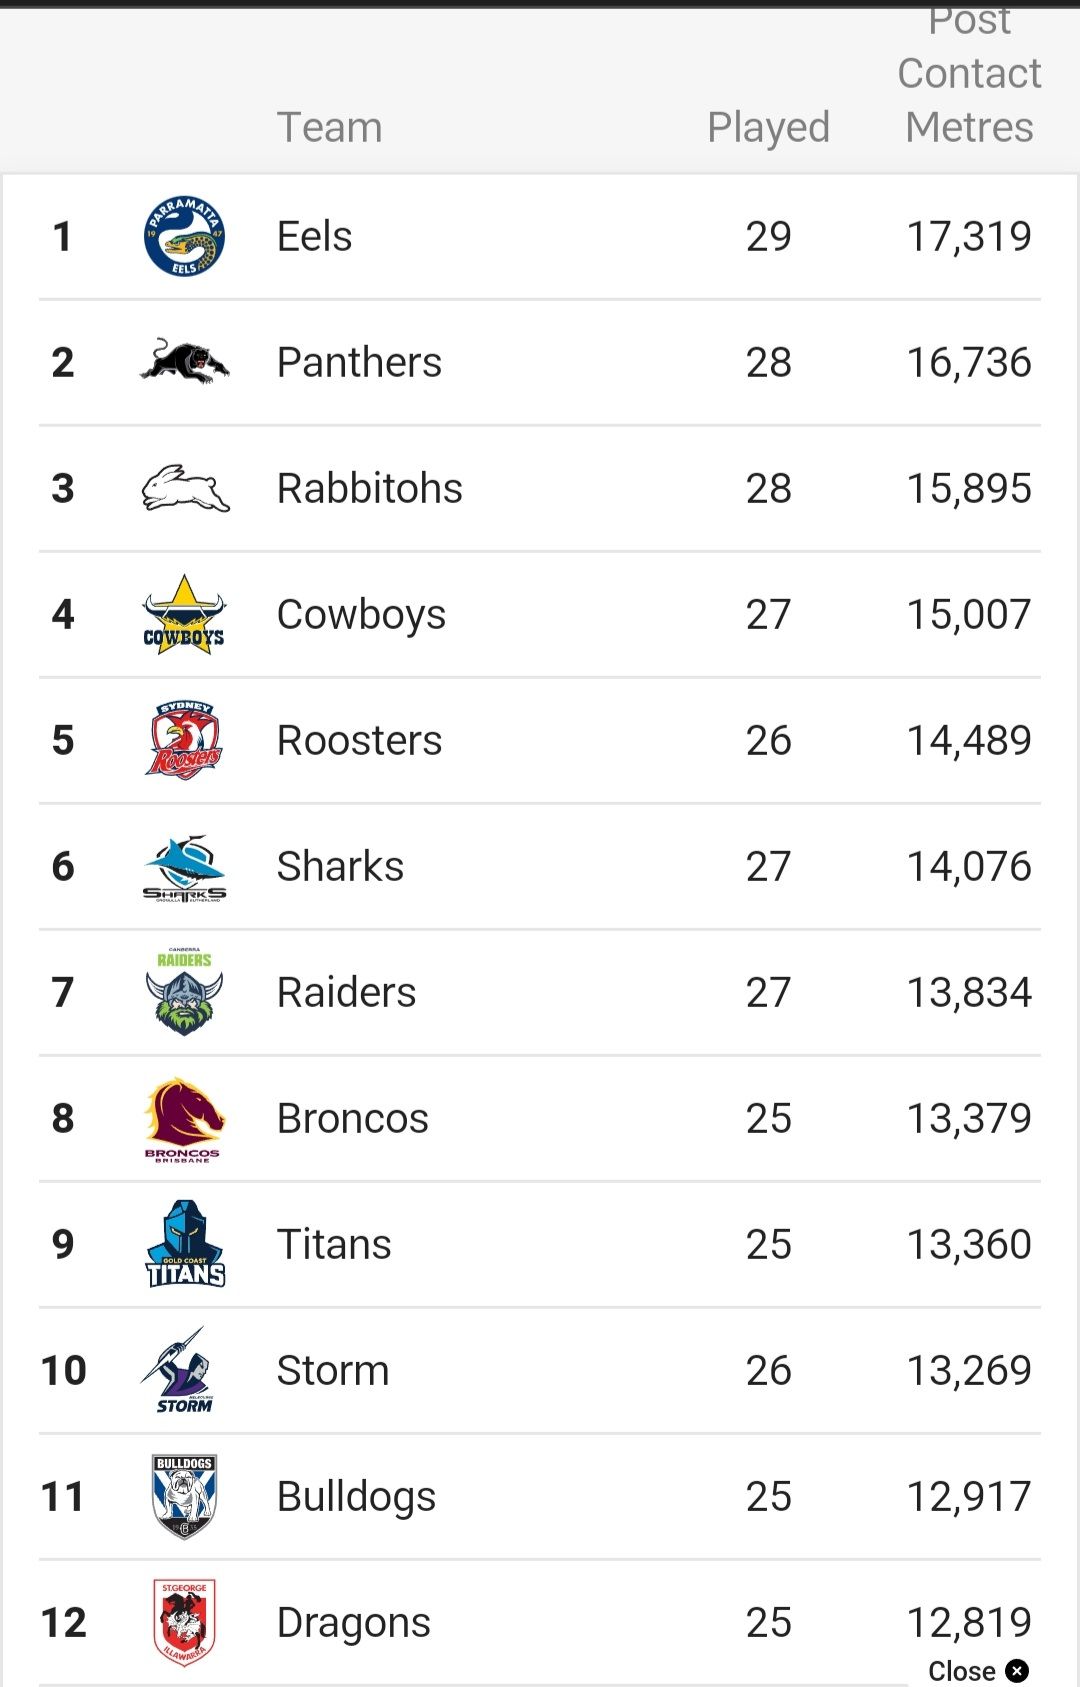Open the Rabbitohs rabbit logo
The image size is (1080, 1687).
pos(185,488)
